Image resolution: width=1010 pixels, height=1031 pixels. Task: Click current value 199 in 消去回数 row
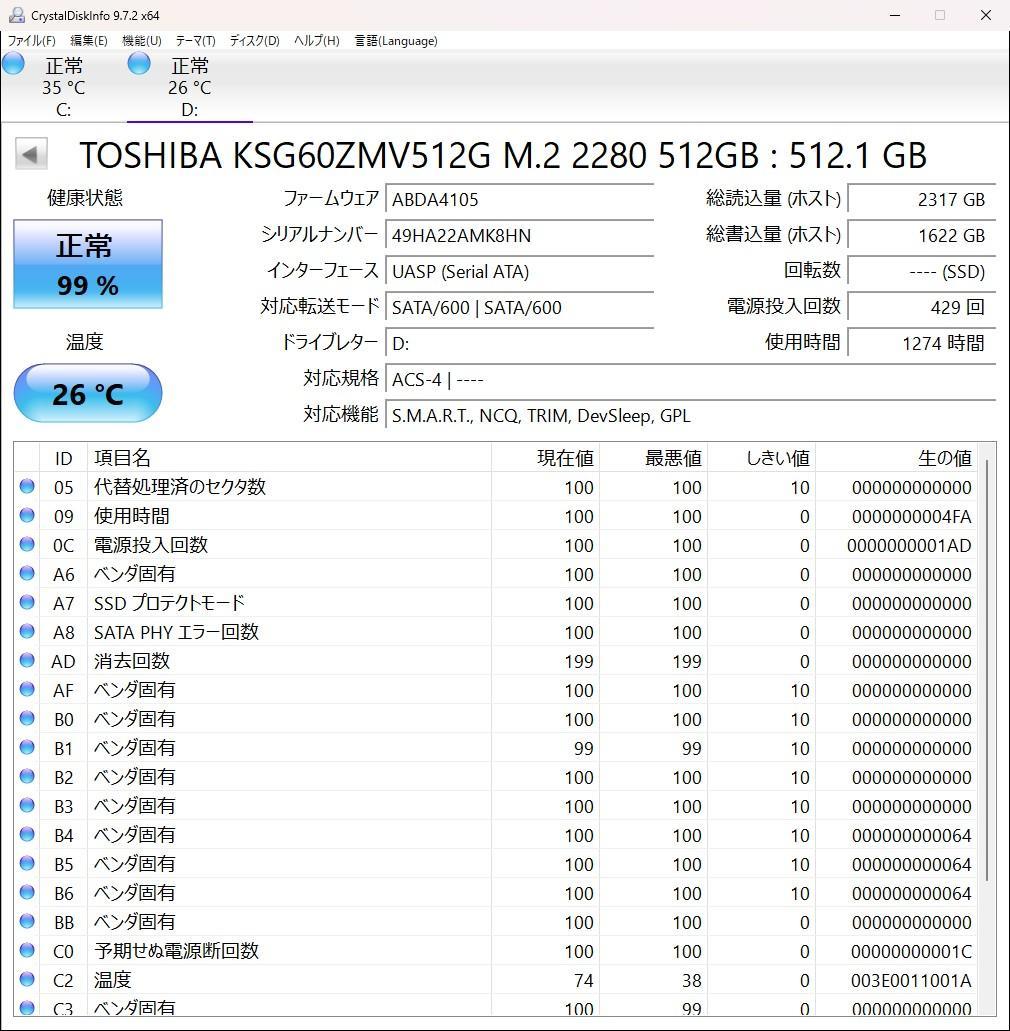click(x=579, y=661)
